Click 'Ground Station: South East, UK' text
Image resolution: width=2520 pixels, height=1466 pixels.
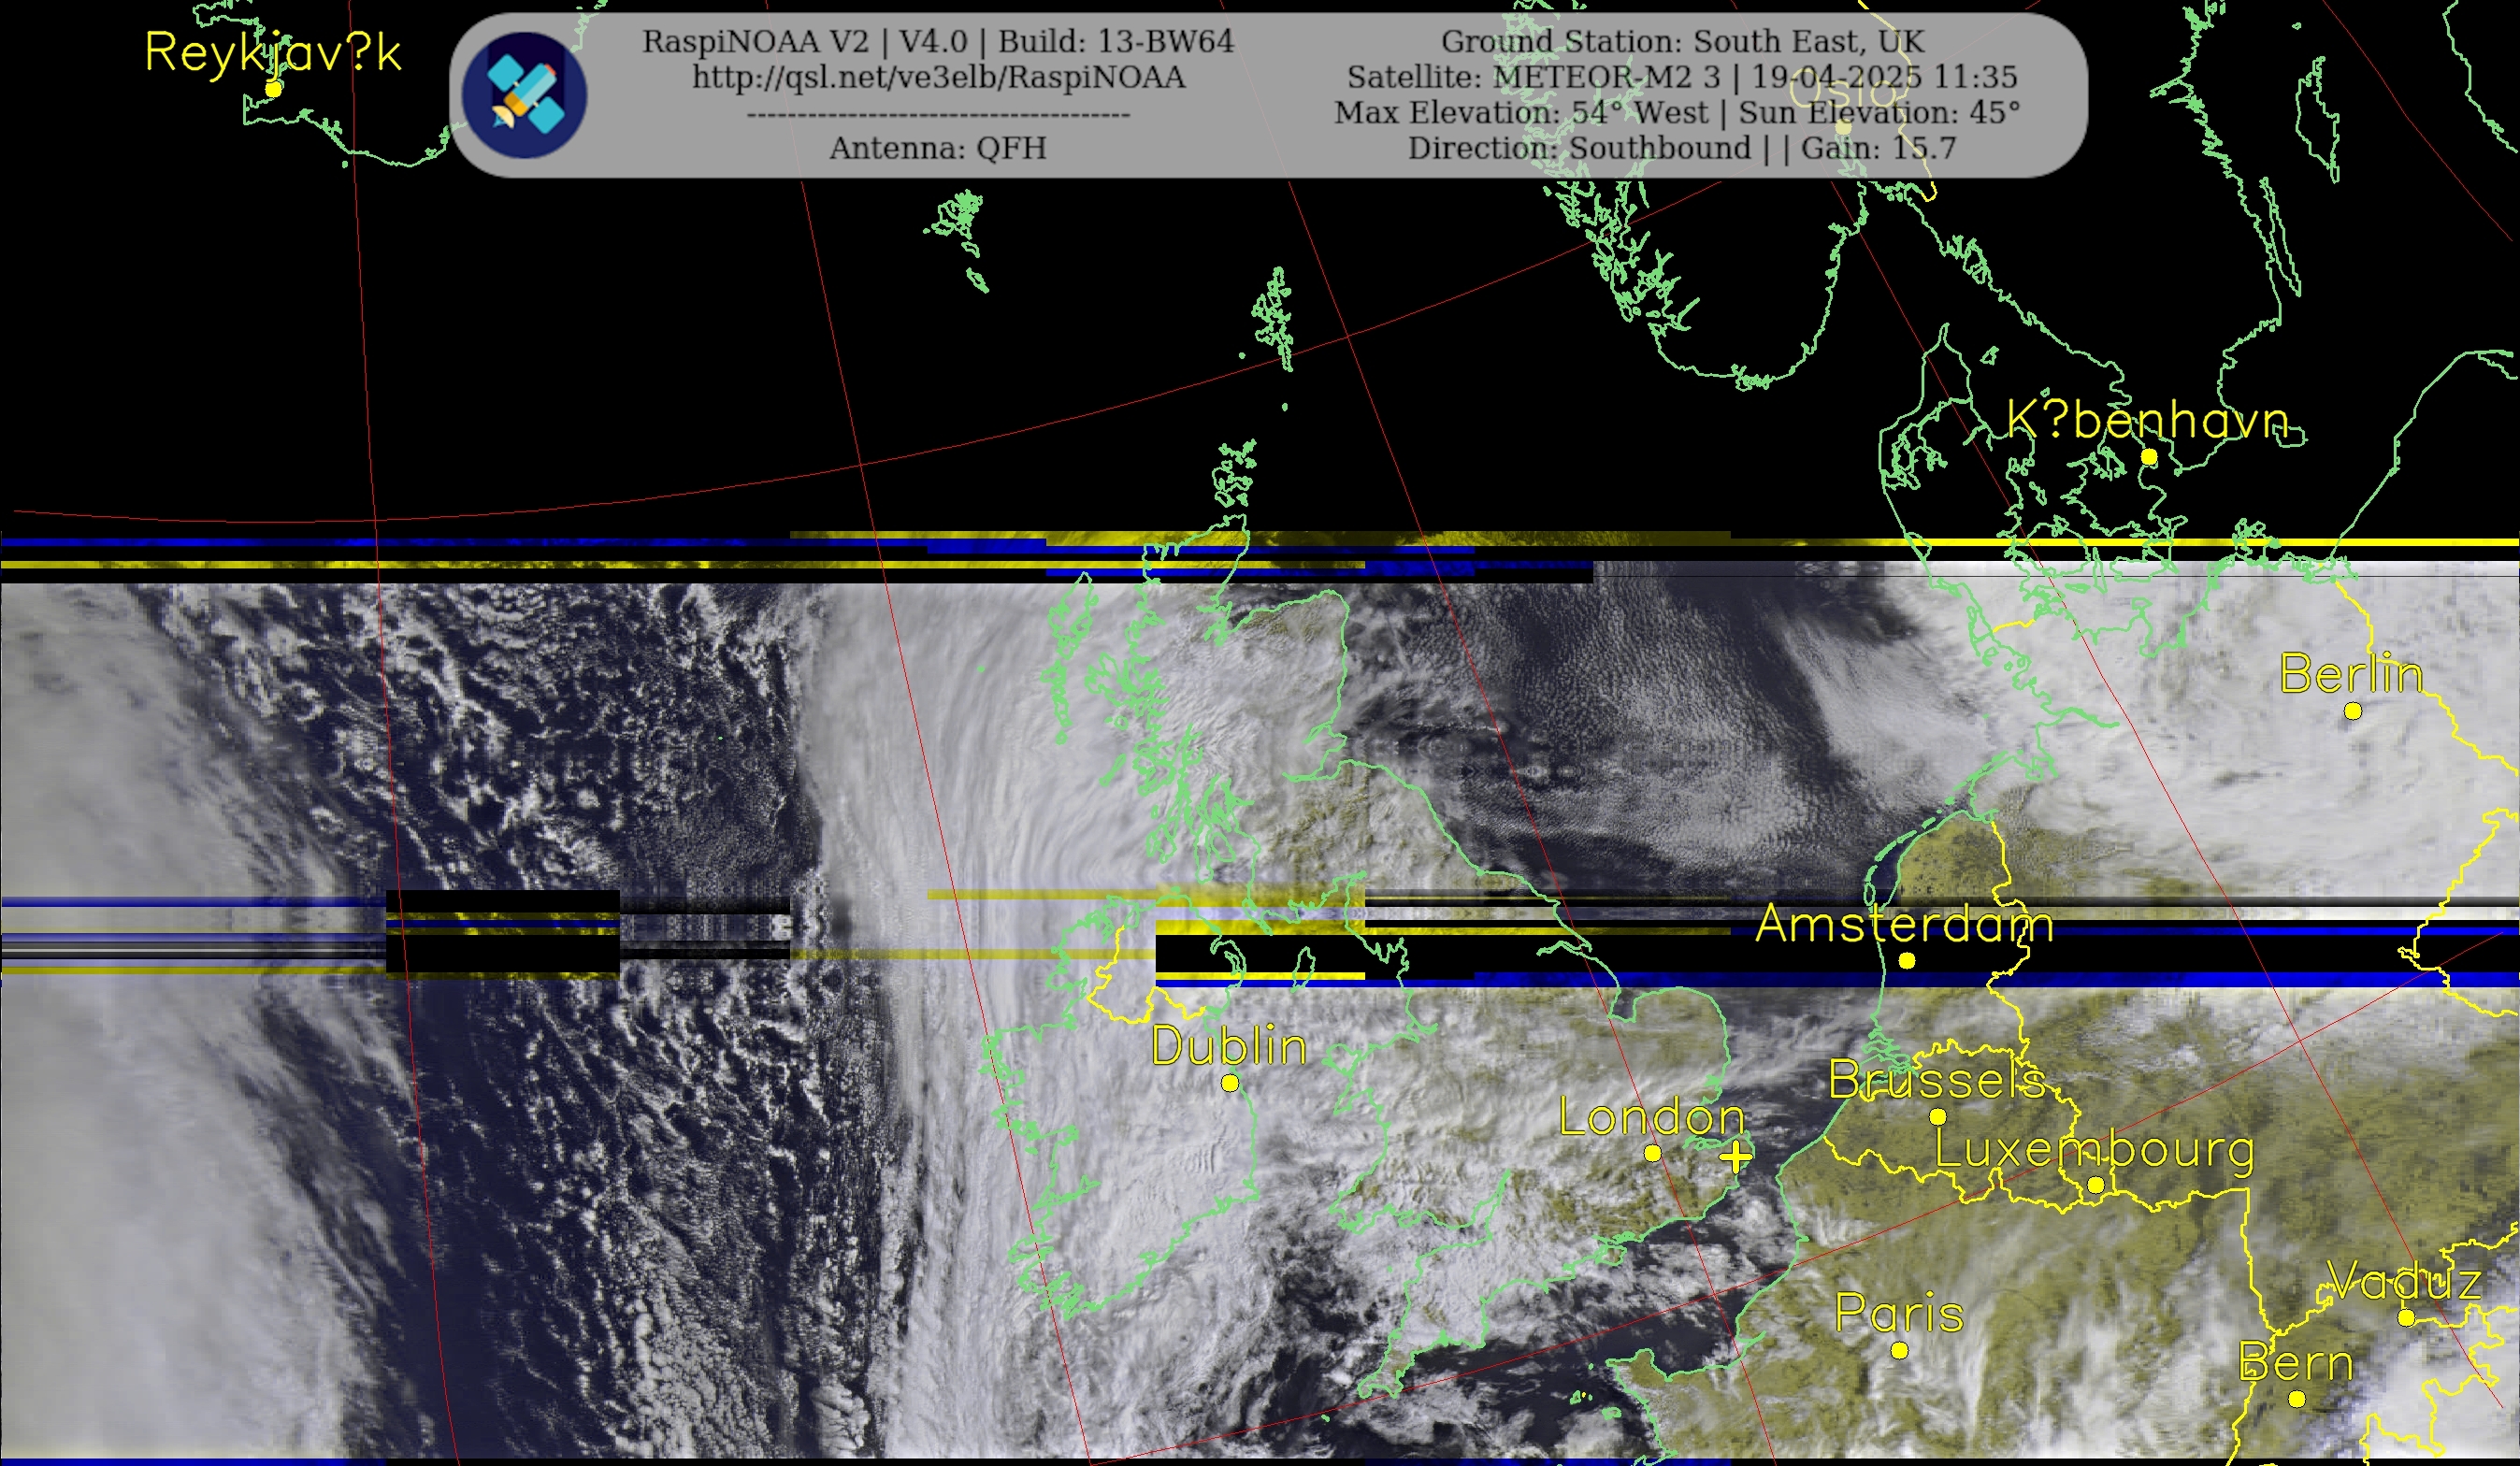(1682, 41)
